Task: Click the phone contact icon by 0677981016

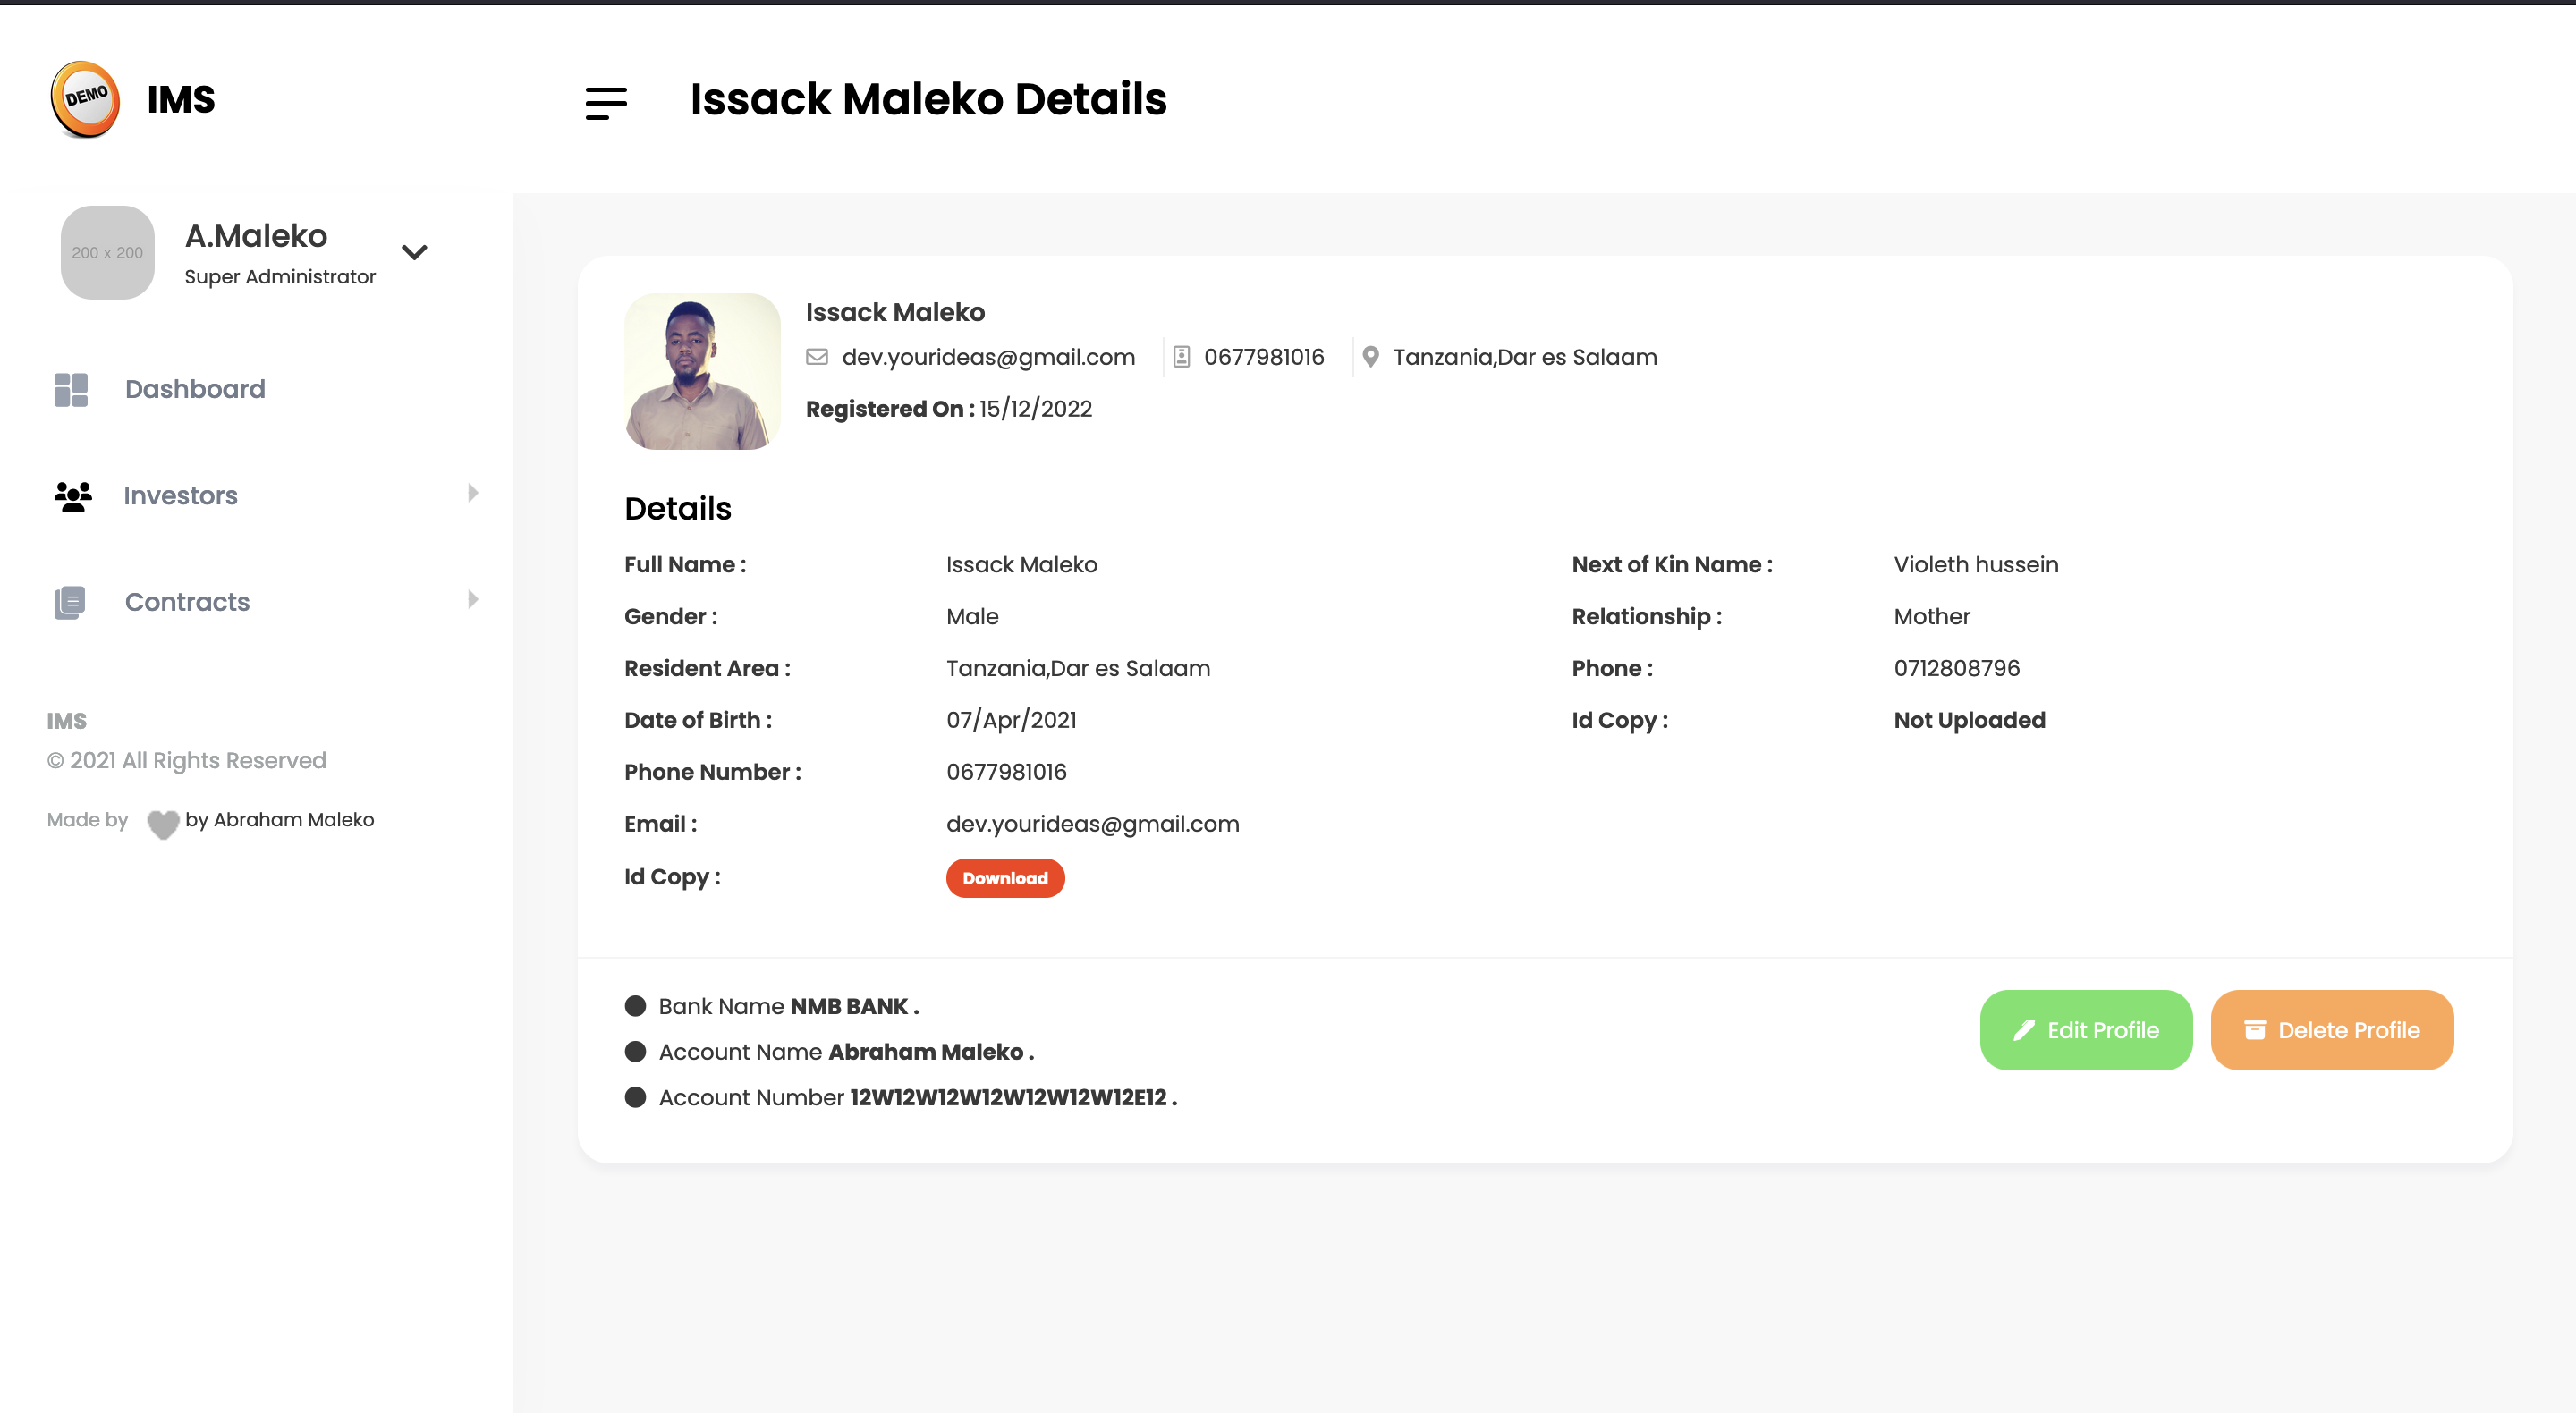Action: [1181, 357]
